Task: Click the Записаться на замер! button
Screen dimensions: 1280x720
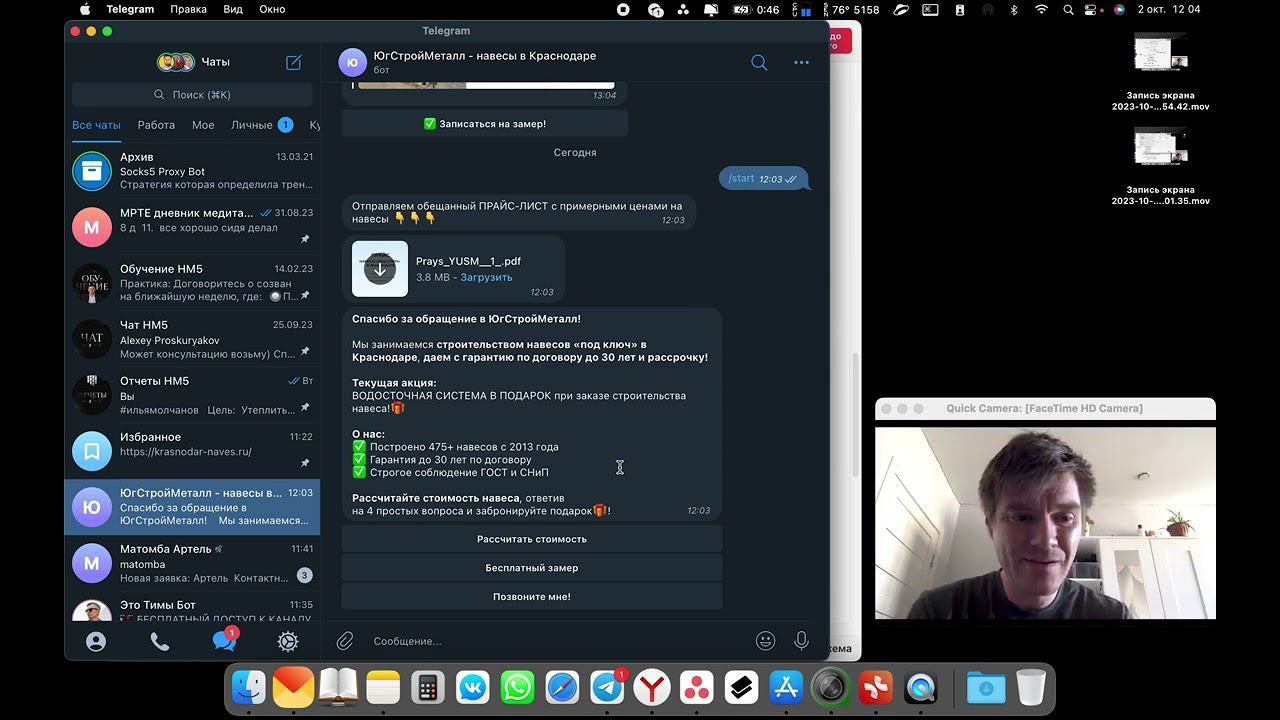Action: [485, 124]
